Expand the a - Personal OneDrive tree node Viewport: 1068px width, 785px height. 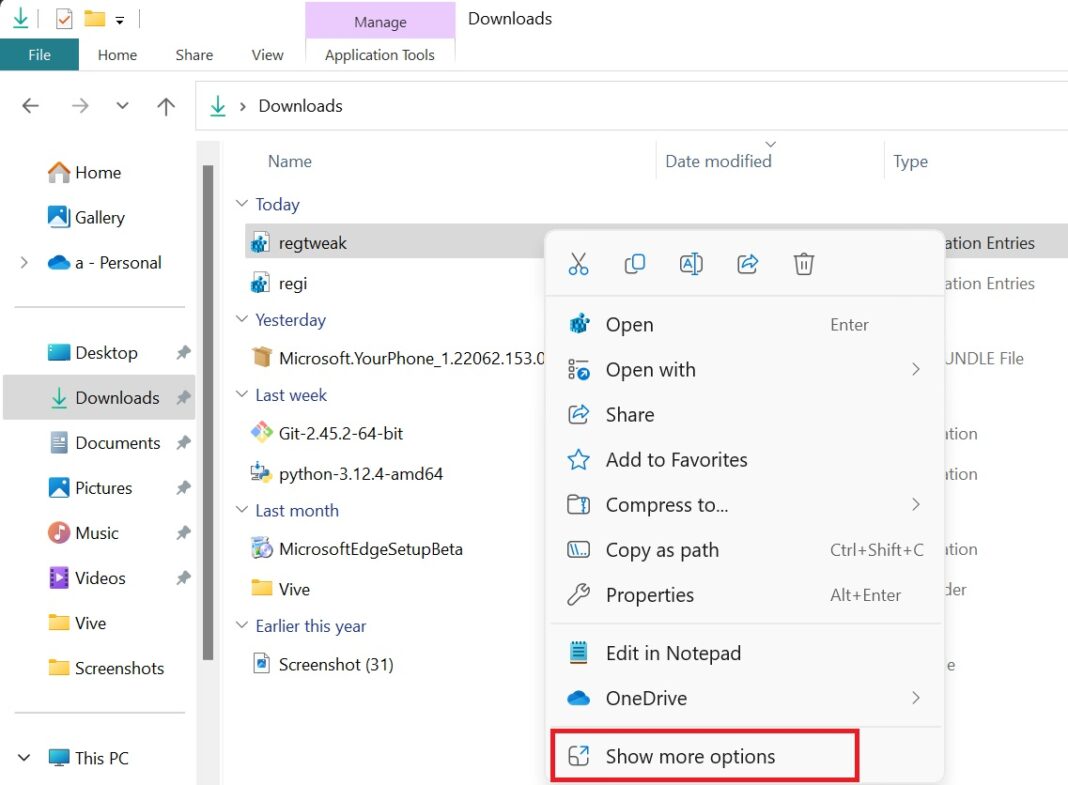click(x=24, y=262)
